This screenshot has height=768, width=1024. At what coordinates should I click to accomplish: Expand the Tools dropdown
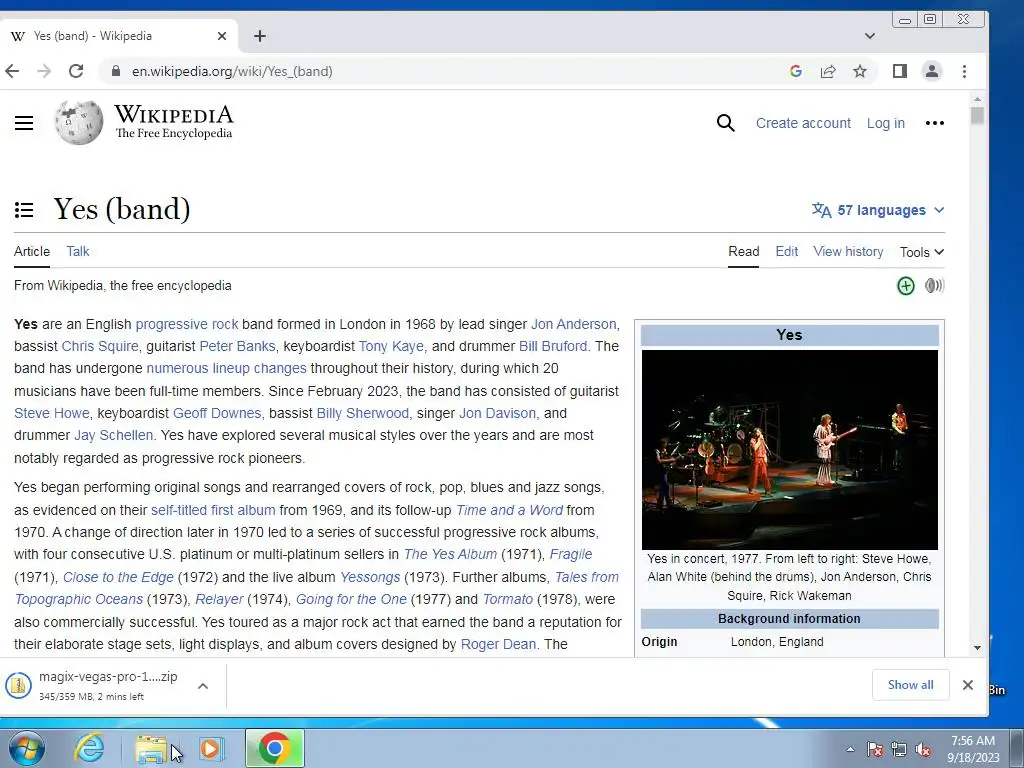921,252
